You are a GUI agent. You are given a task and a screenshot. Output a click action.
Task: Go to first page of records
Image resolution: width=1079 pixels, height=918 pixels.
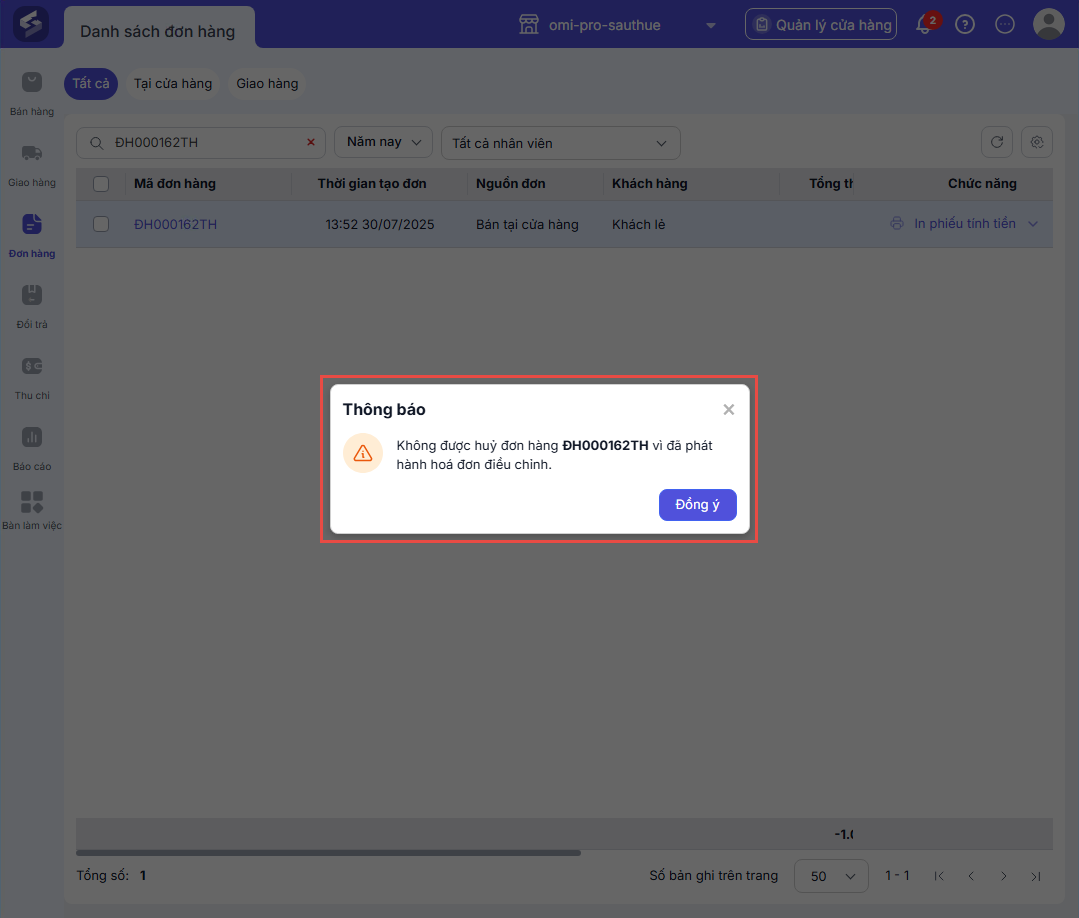click(x=939, y=876)
